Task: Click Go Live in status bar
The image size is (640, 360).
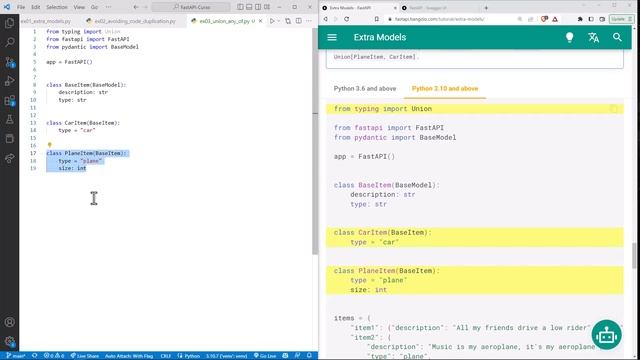Action: click(x=265, y=356)
